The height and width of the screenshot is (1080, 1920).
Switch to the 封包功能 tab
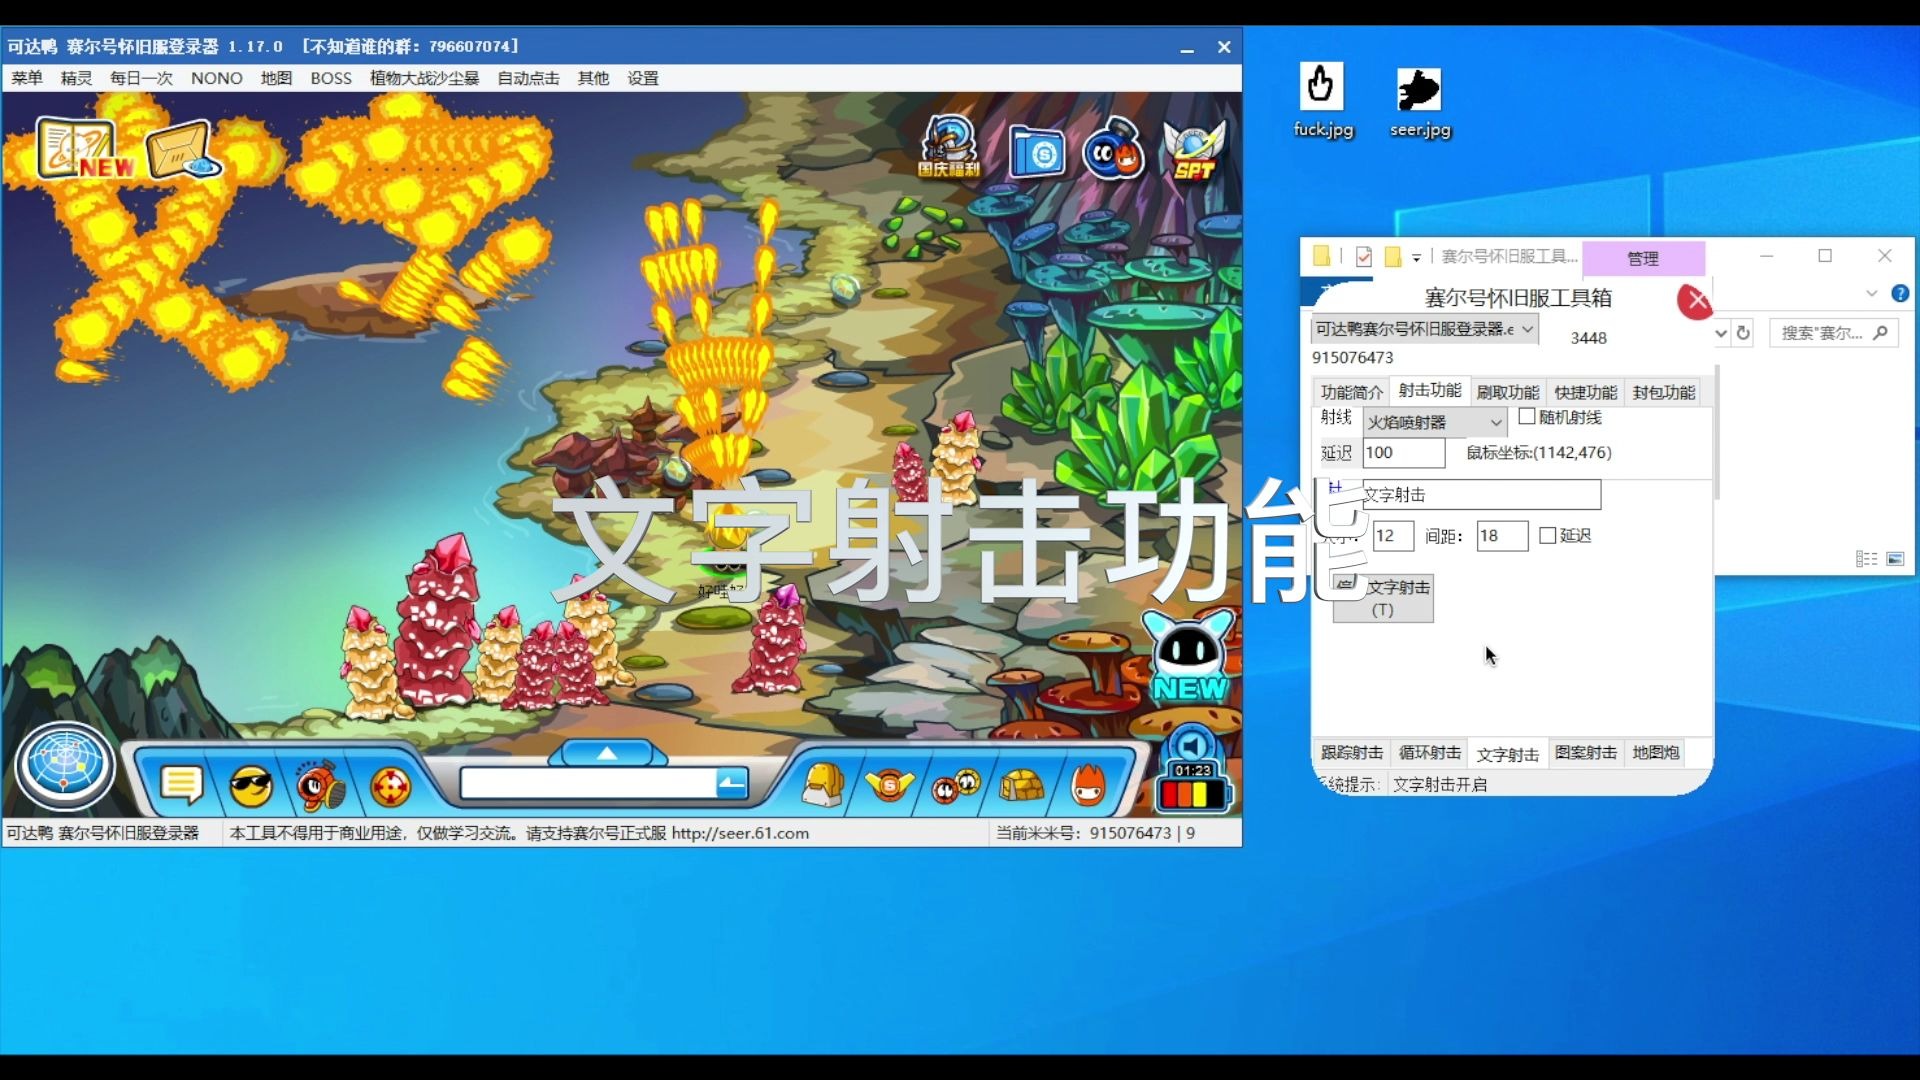(1663, 392)
